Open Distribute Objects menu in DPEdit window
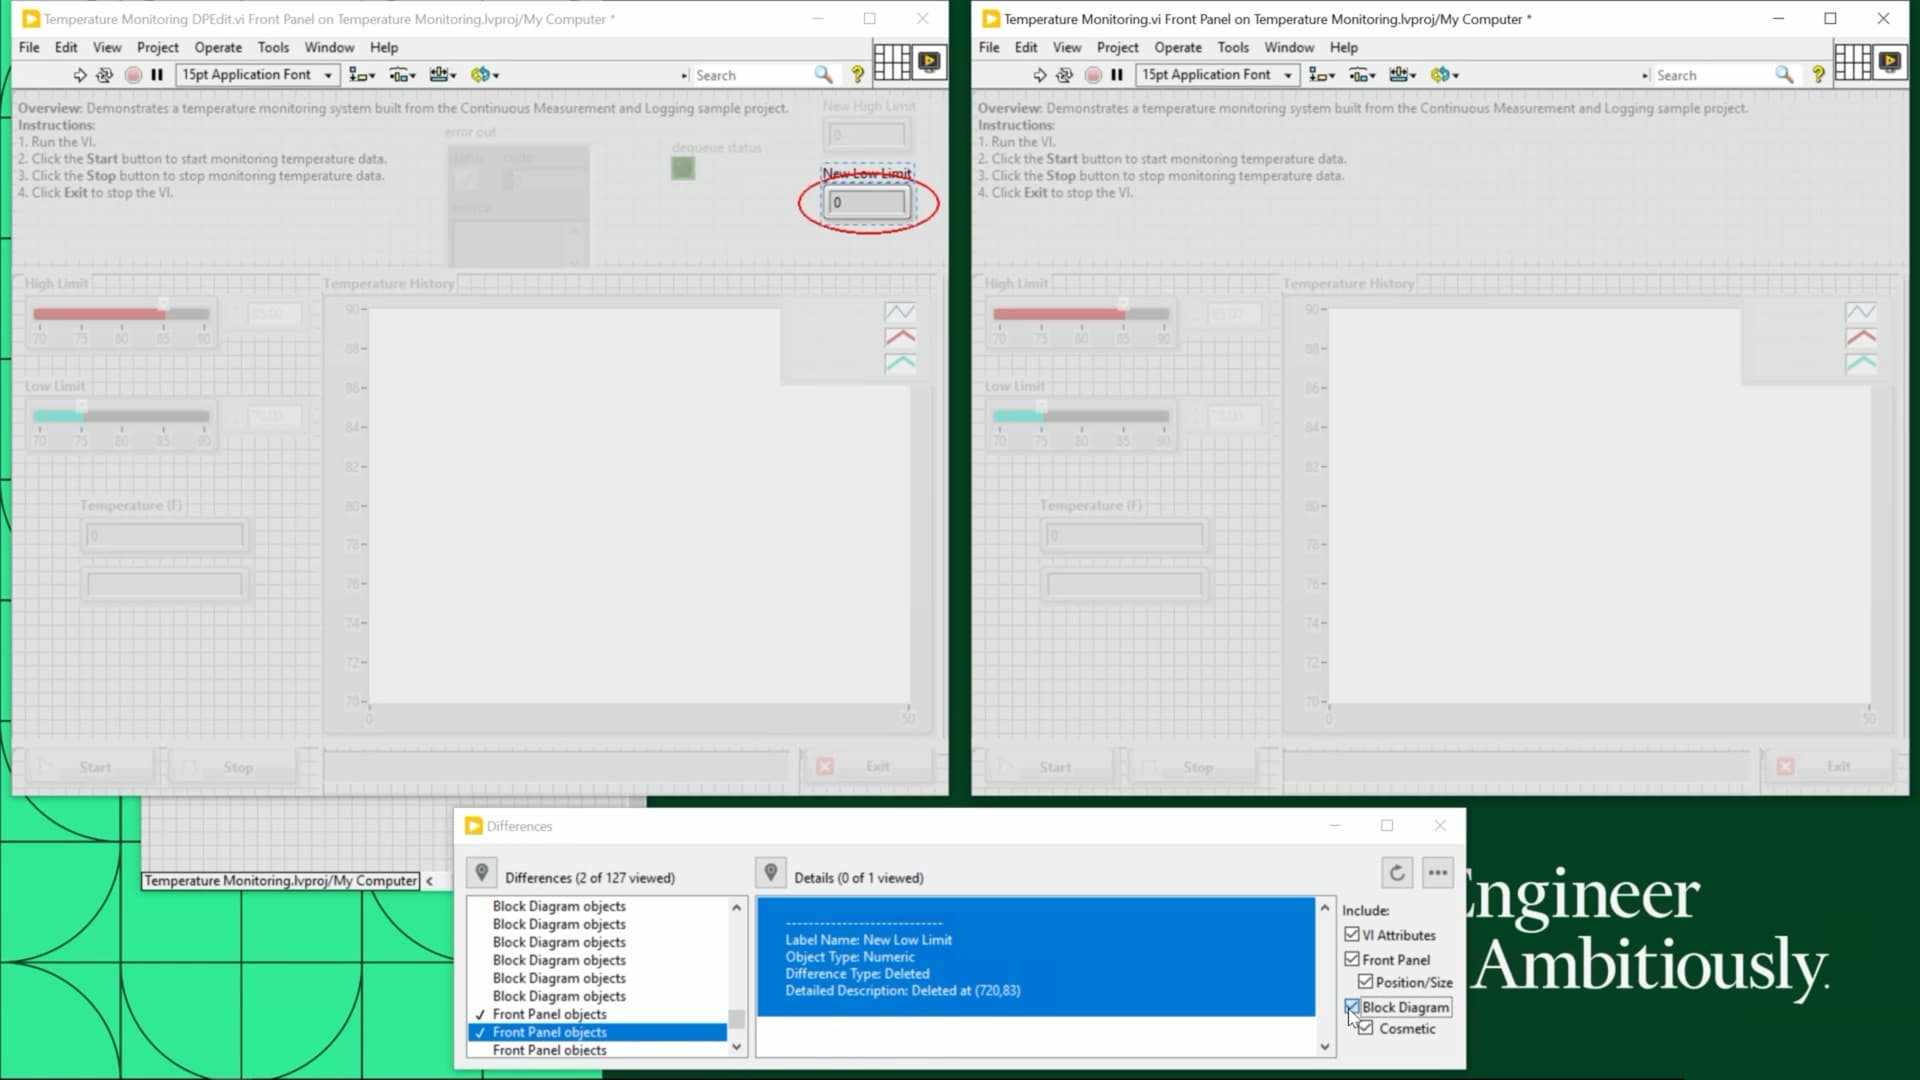This screenshot has height=1080, width=1920. click(403, 75)
